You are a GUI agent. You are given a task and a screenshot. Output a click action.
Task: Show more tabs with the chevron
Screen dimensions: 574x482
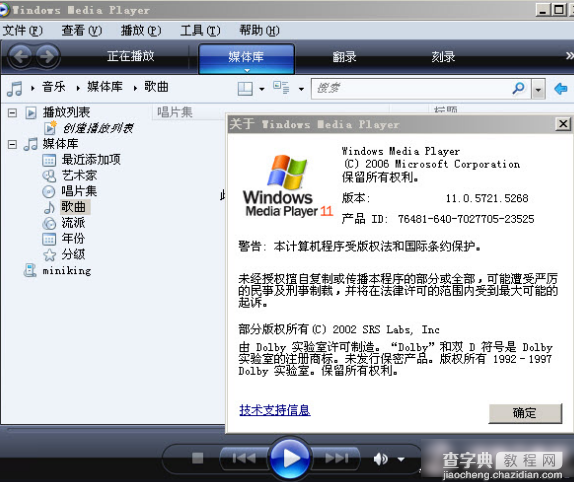[x=569, y=56]
